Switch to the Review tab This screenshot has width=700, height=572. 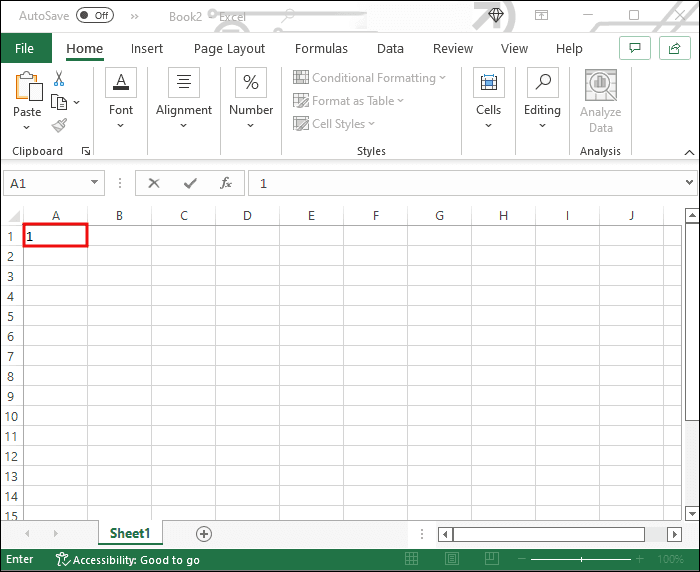point(453,48)
